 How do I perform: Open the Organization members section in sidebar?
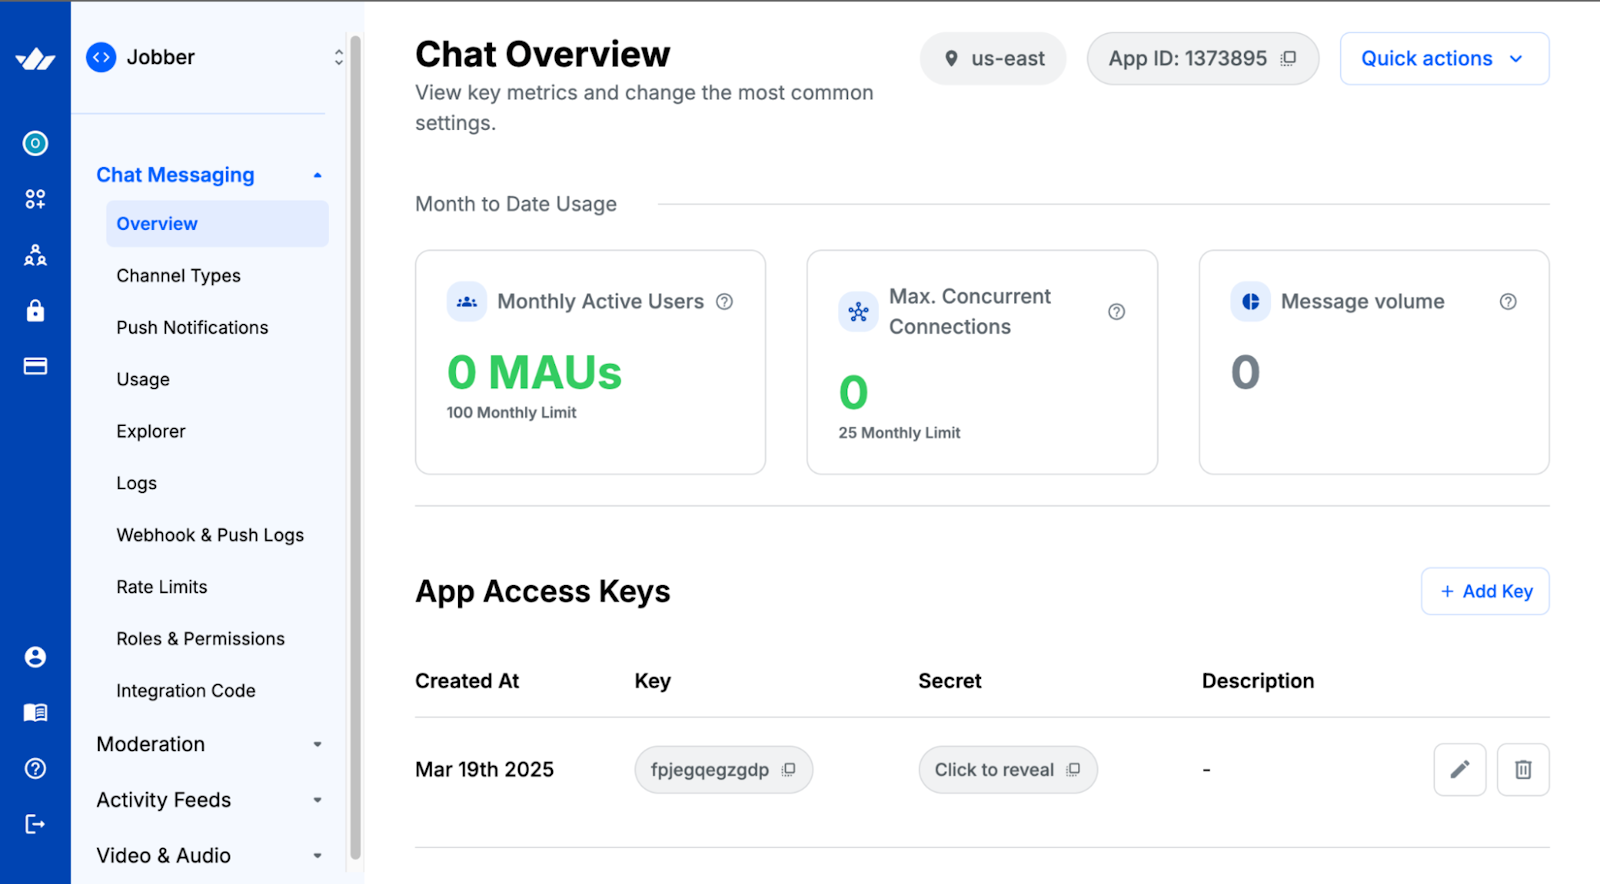(35, 255)
